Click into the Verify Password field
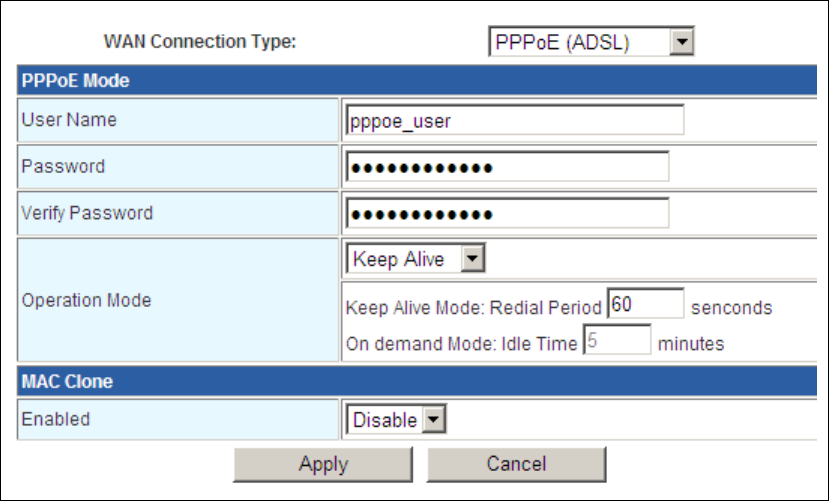This screenshot has width=829, height=501. coord(507,214)
